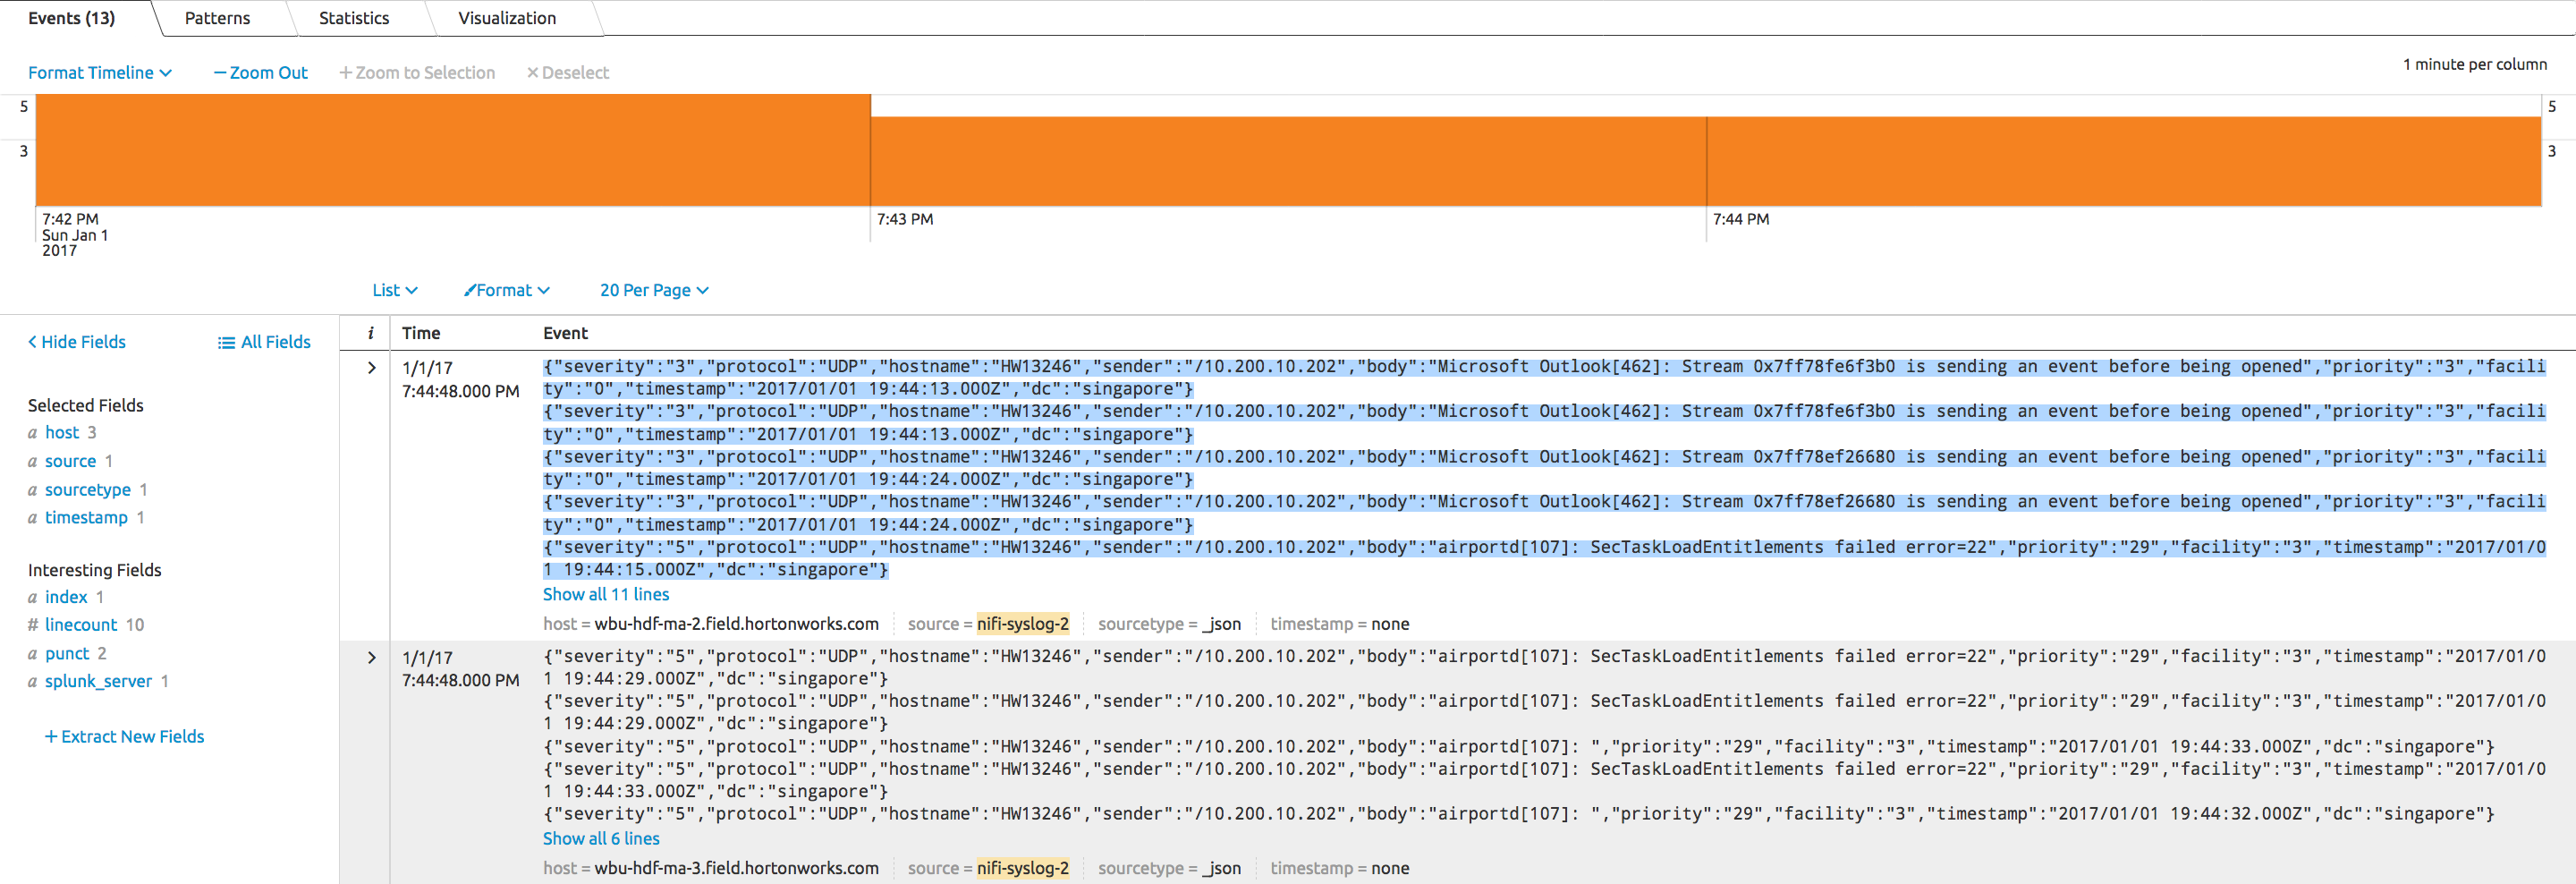Image resolution: width=2576 pixels, height=884 pixels.
Task: Open the 20 Per Page dropdown
Action: [x=653, y=290]
